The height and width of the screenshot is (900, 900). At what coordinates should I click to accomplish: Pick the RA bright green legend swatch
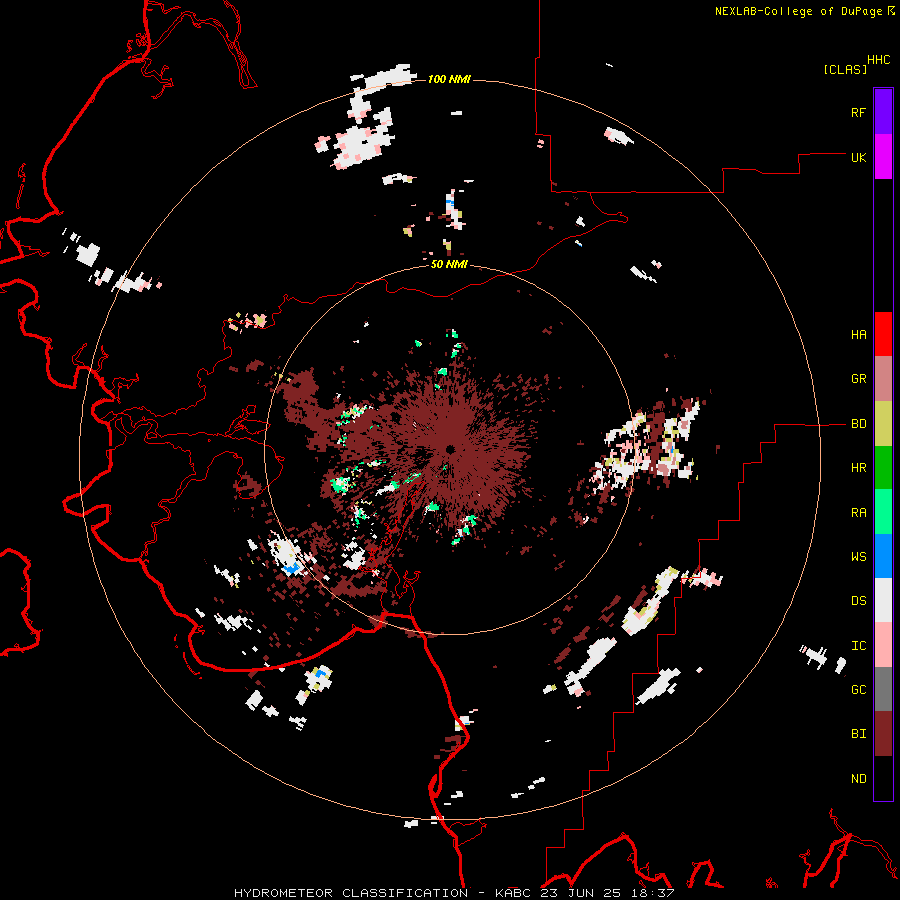[883, 512]
